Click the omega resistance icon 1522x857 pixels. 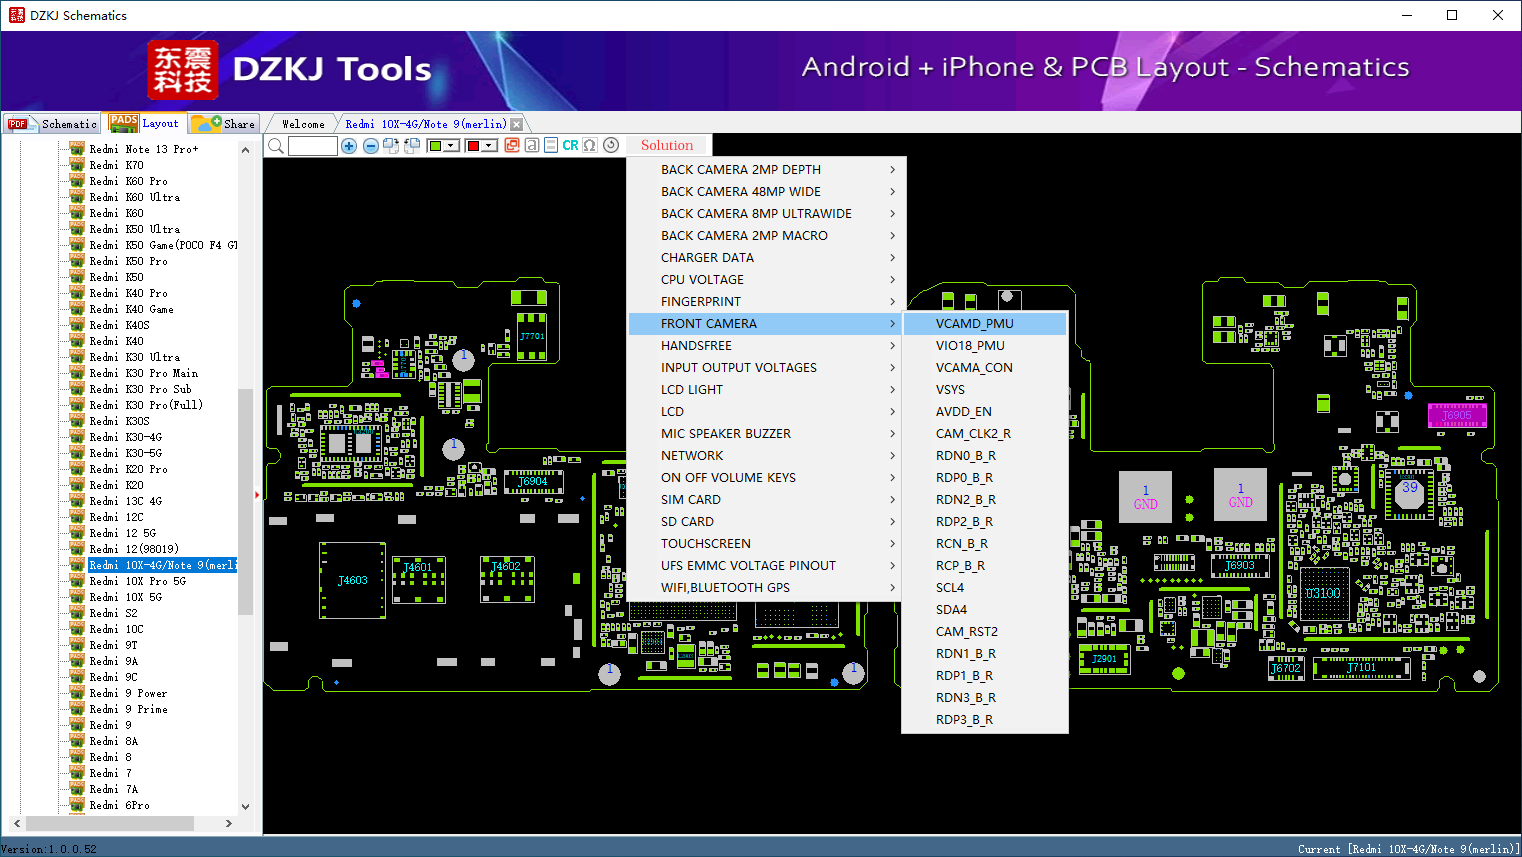[590, 145]
